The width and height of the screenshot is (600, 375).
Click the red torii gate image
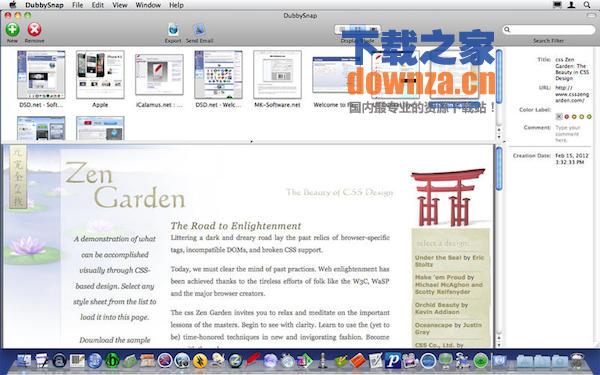[x=448, y=197]
